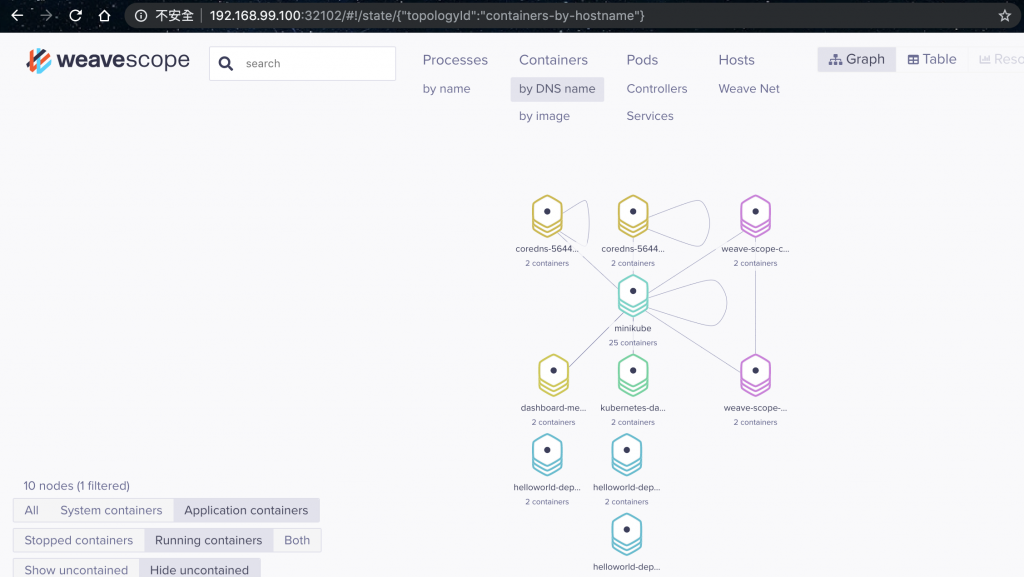Select the first yellow coredns-5644 node
This screenshot has width=1024, height=577.
[547, 216]
